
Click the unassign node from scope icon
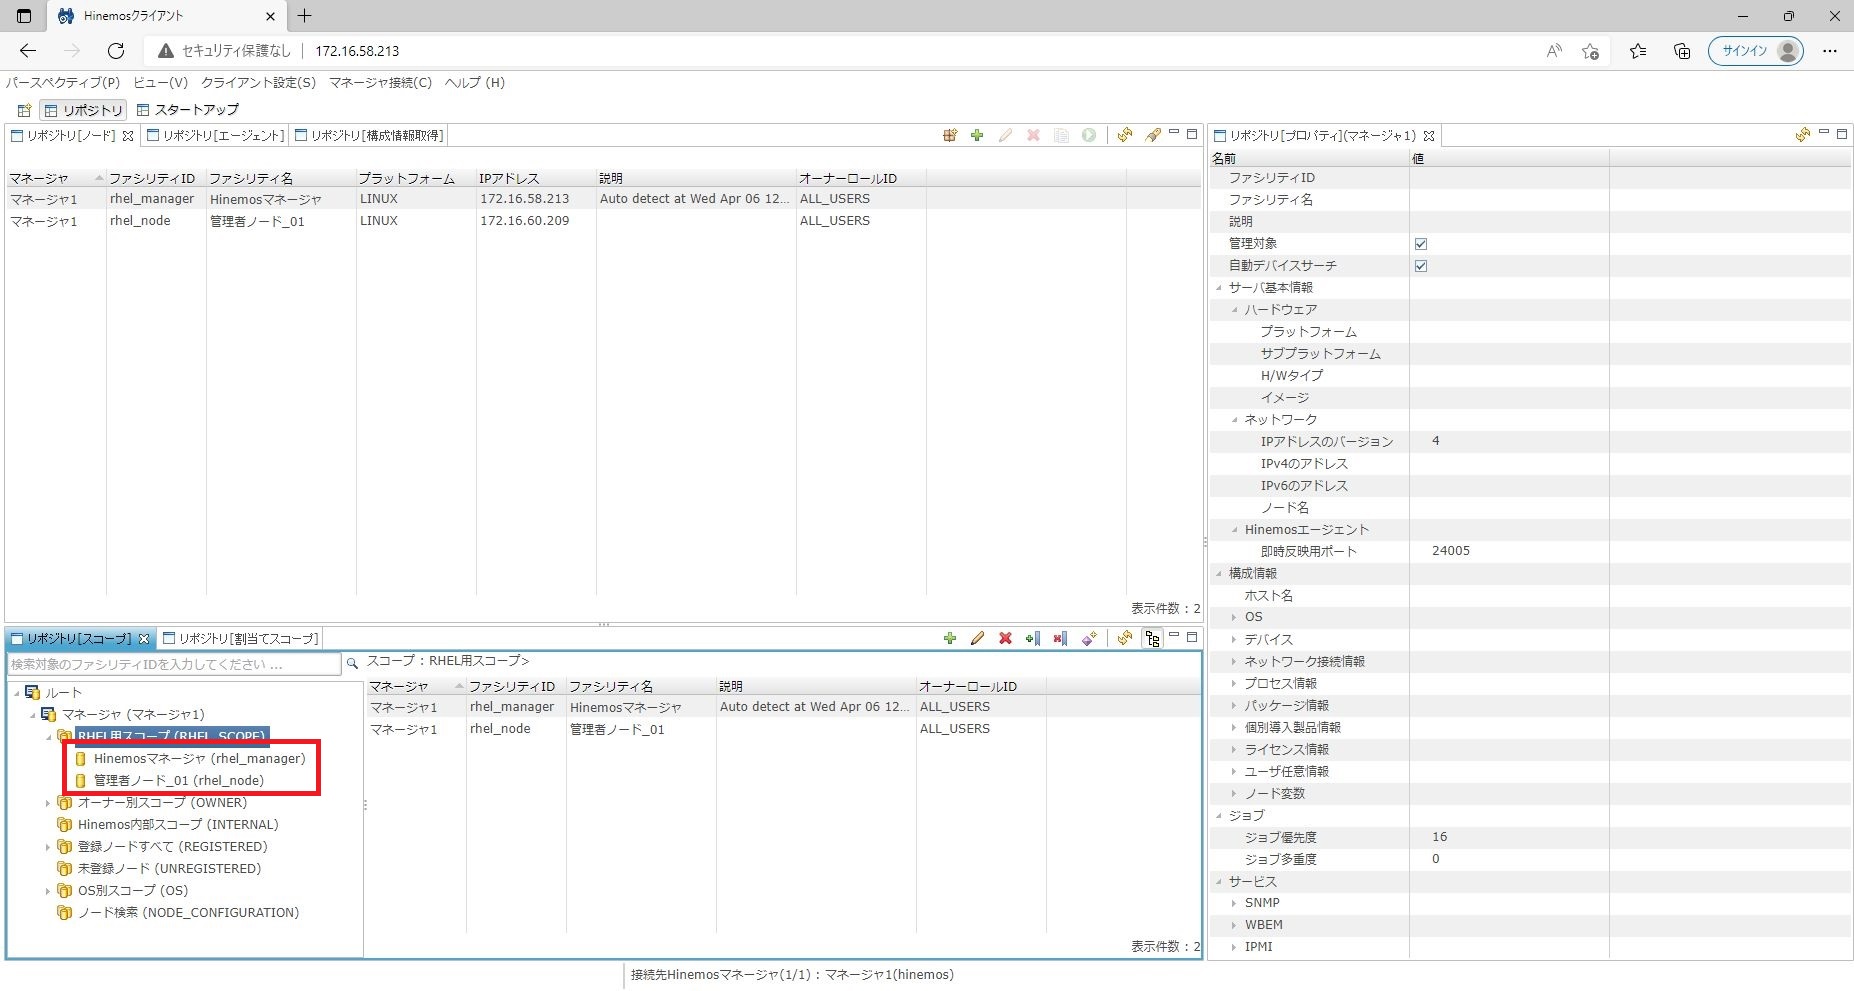pos(1060,638)
